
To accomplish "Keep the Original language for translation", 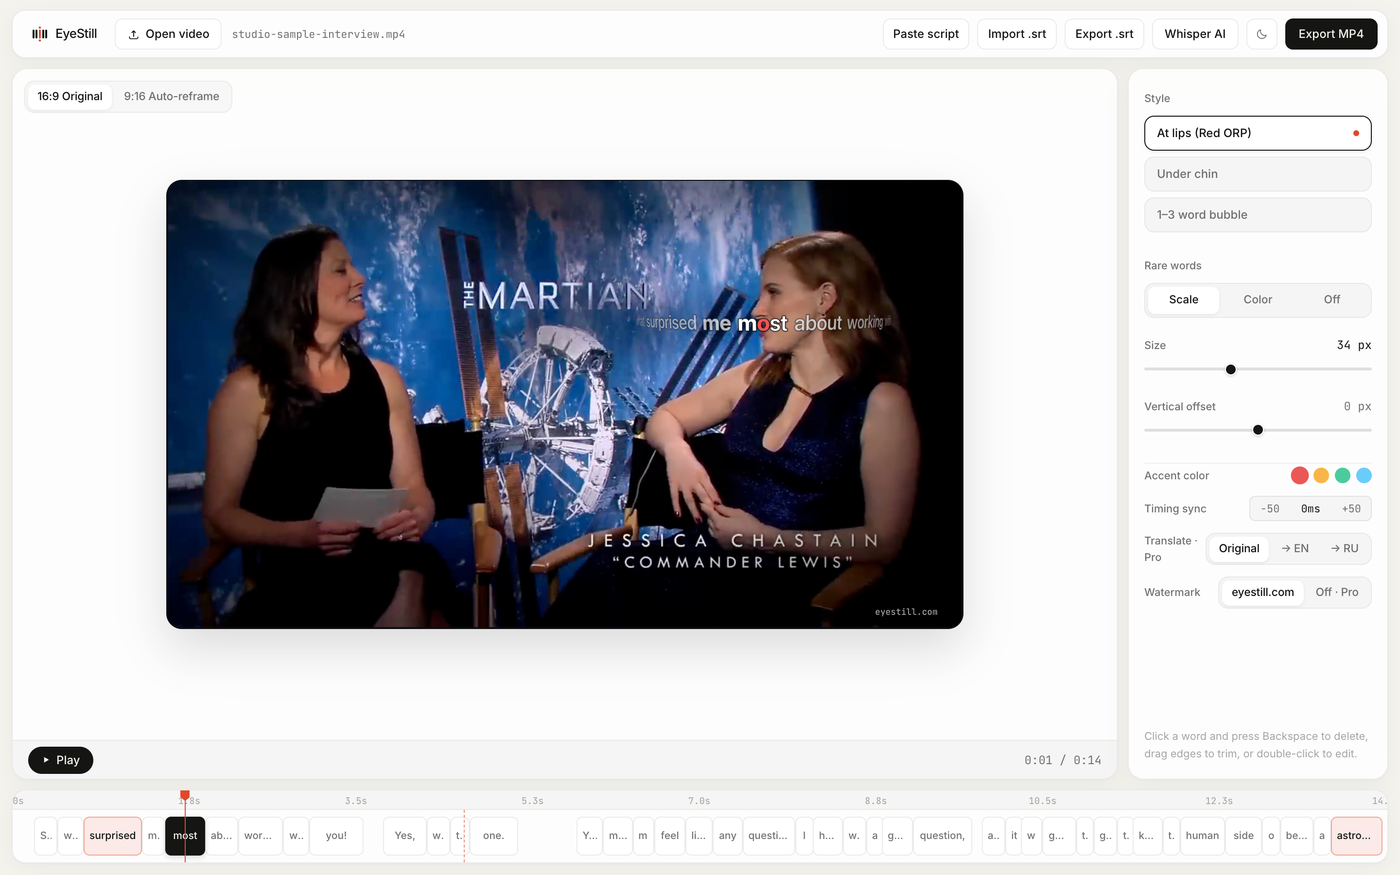I will (1239, 549).
